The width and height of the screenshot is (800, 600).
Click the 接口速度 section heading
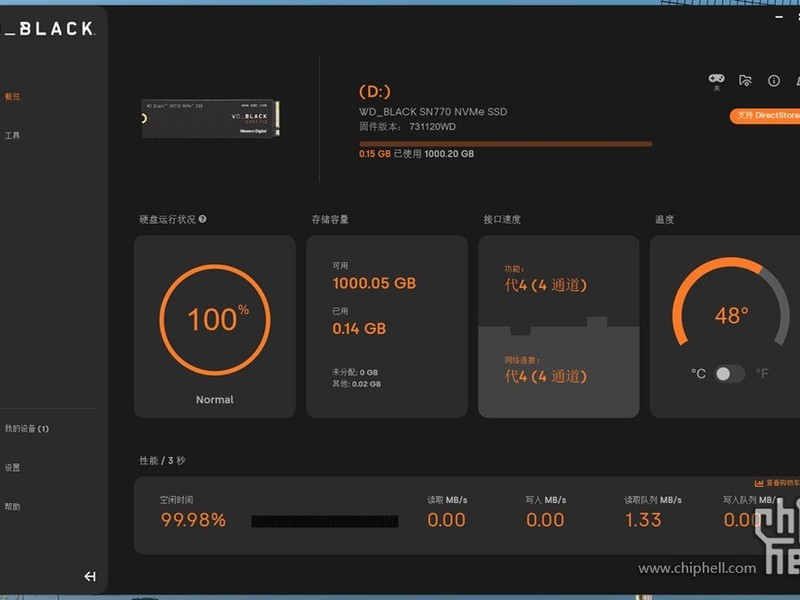[502, 219]
